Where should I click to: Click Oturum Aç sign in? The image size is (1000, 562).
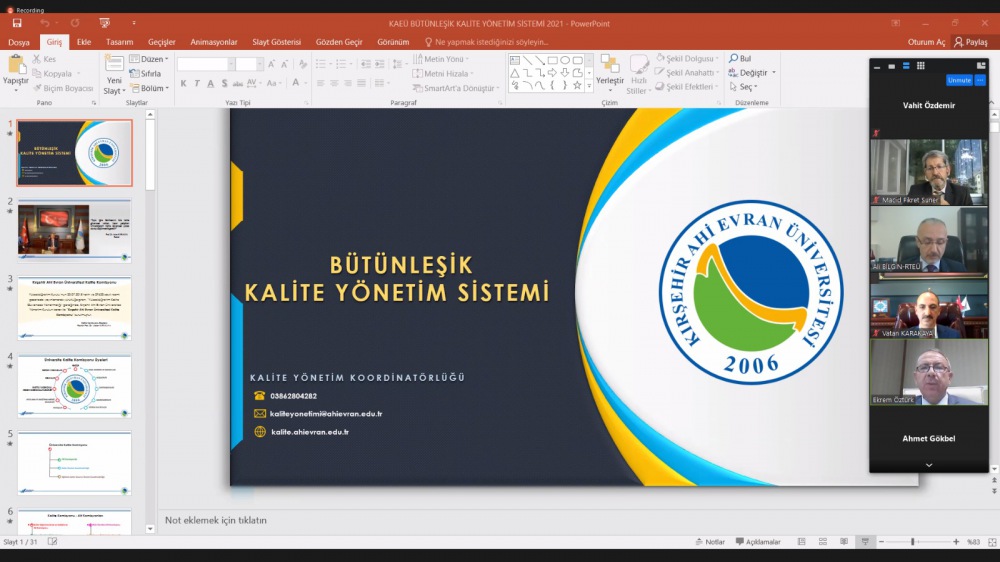coord(926,42)
